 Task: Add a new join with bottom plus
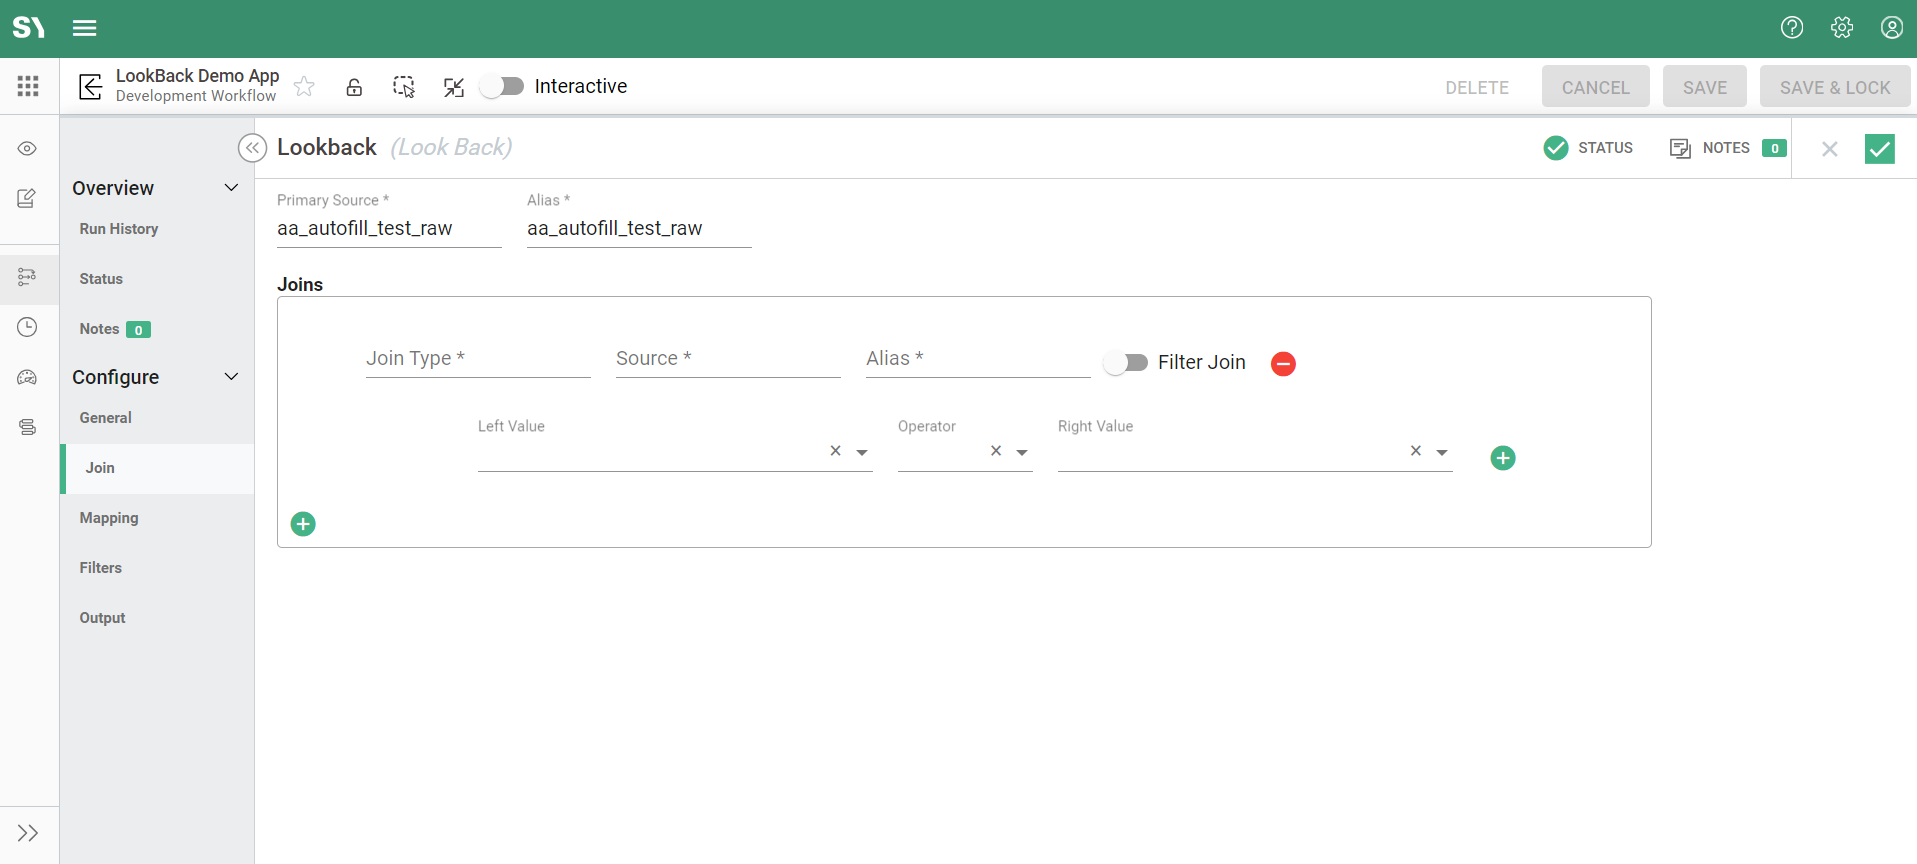tap(303, 524)
